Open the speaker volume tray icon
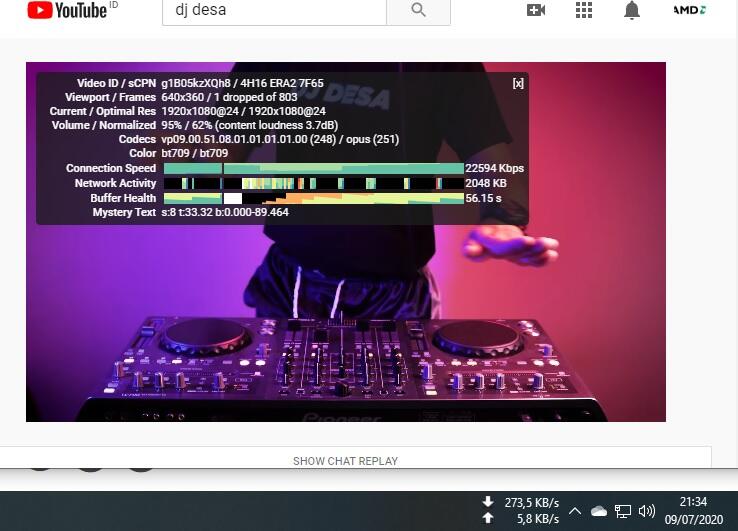This screenshot has width=738, height=531. click(x=647, y=511)
